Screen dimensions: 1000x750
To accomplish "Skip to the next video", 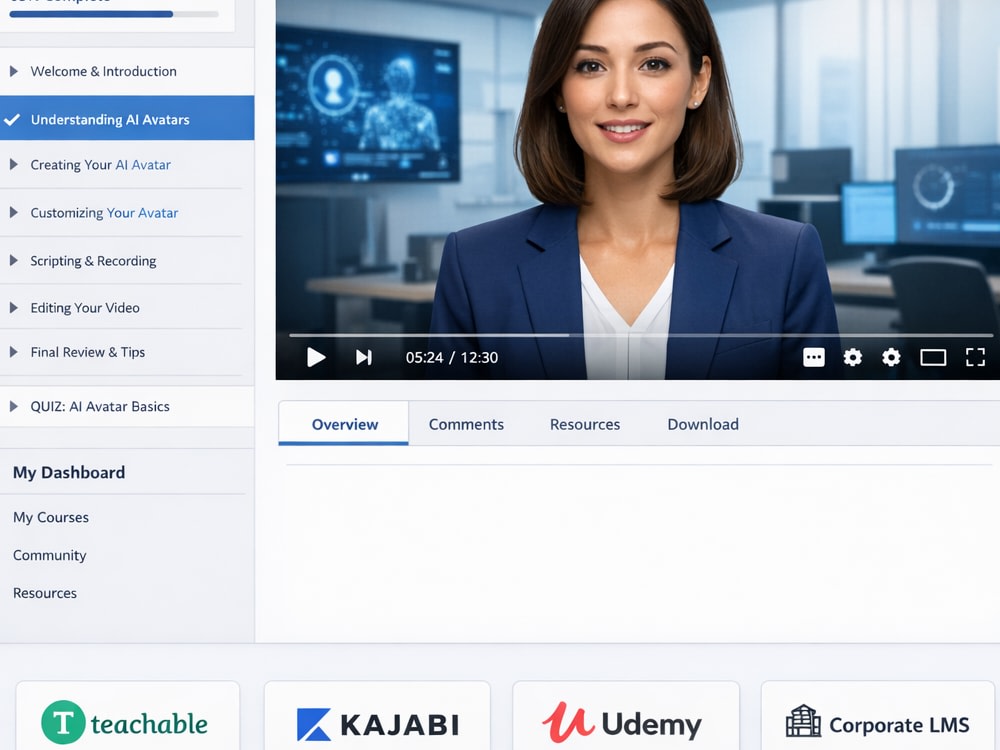I will tap(364, 357).
